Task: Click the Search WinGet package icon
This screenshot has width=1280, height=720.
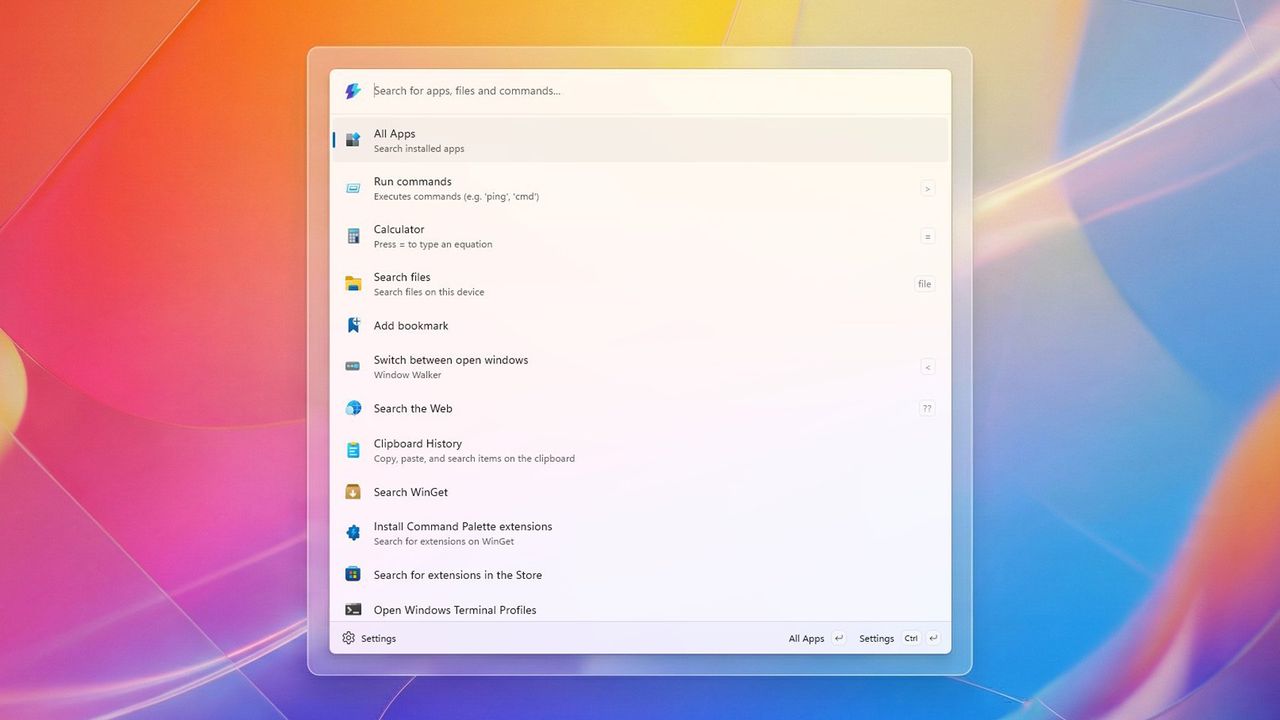Action: [352, 491]
